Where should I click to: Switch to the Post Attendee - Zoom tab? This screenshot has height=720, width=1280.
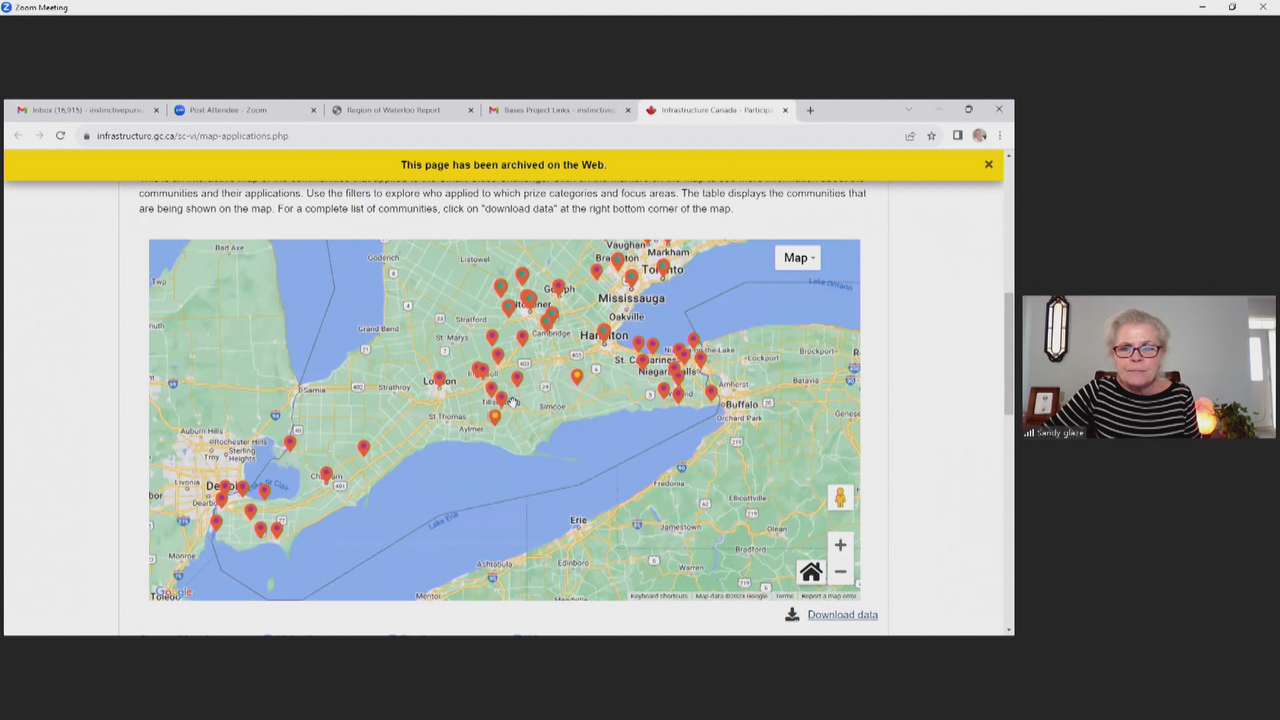(228, 110)
